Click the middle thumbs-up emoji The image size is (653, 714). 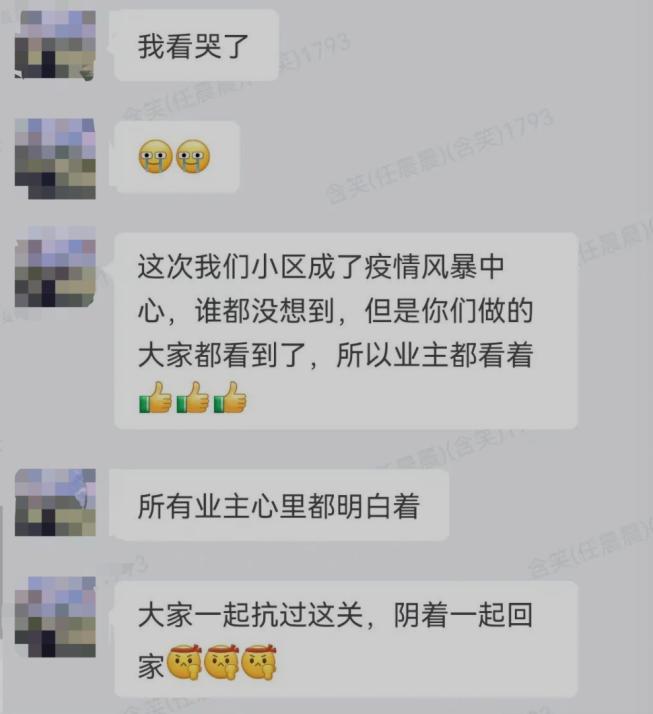point(193,398)
